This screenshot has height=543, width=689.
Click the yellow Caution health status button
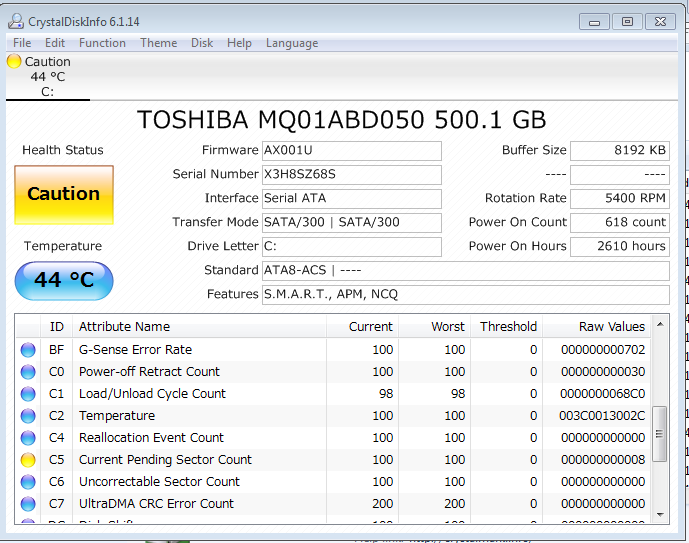(64, 195)
